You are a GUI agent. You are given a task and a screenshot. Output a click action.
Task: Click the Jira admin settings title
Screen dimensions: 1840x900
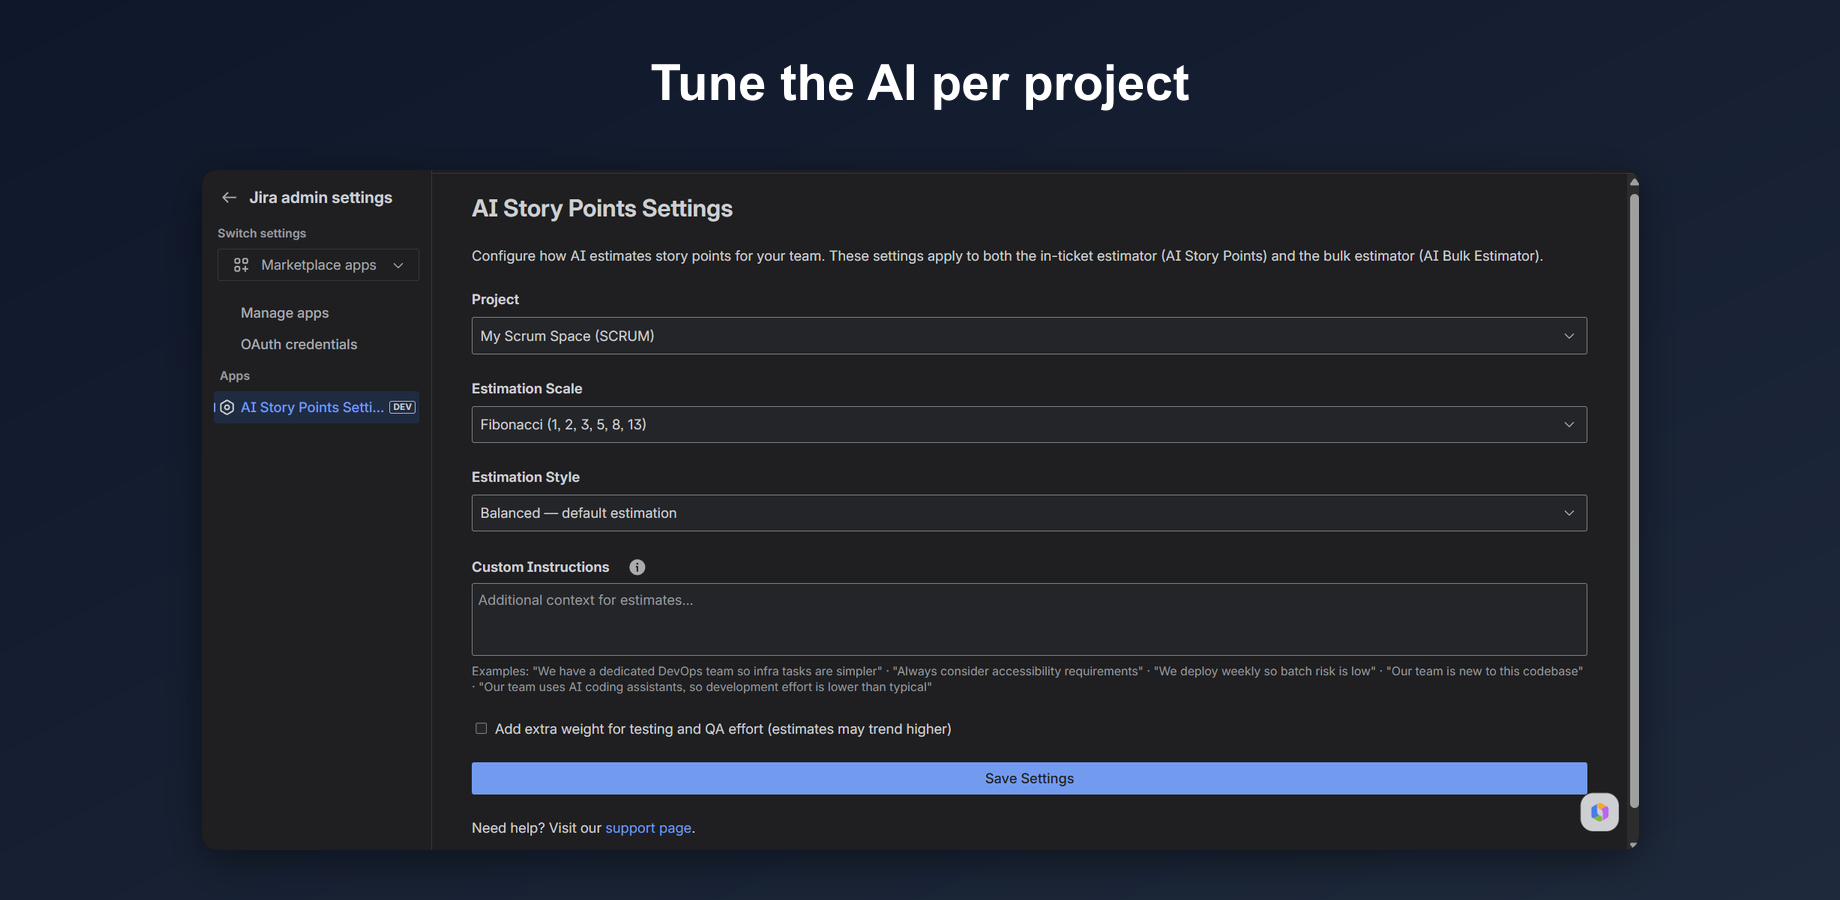(321, 198)
